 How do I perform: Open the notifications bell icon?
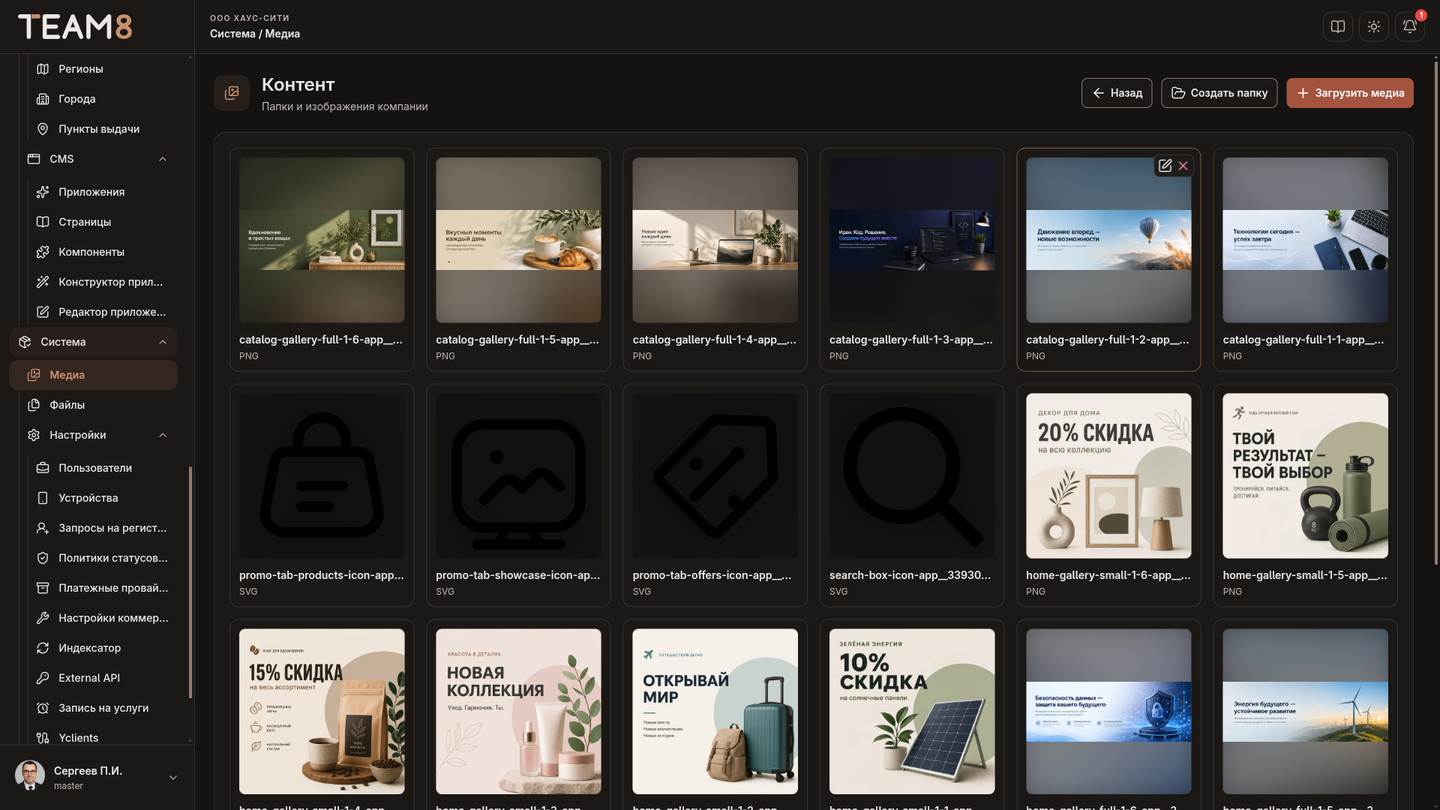(1410, 27)
